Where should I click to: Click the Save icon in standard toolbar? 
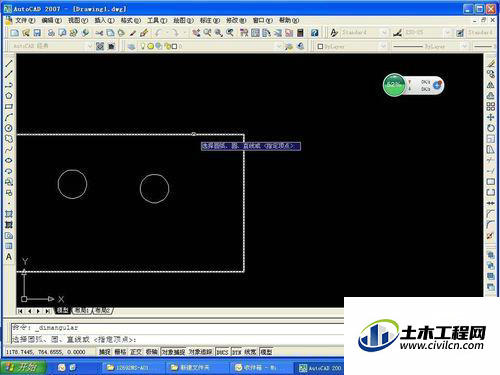[37, 33]
